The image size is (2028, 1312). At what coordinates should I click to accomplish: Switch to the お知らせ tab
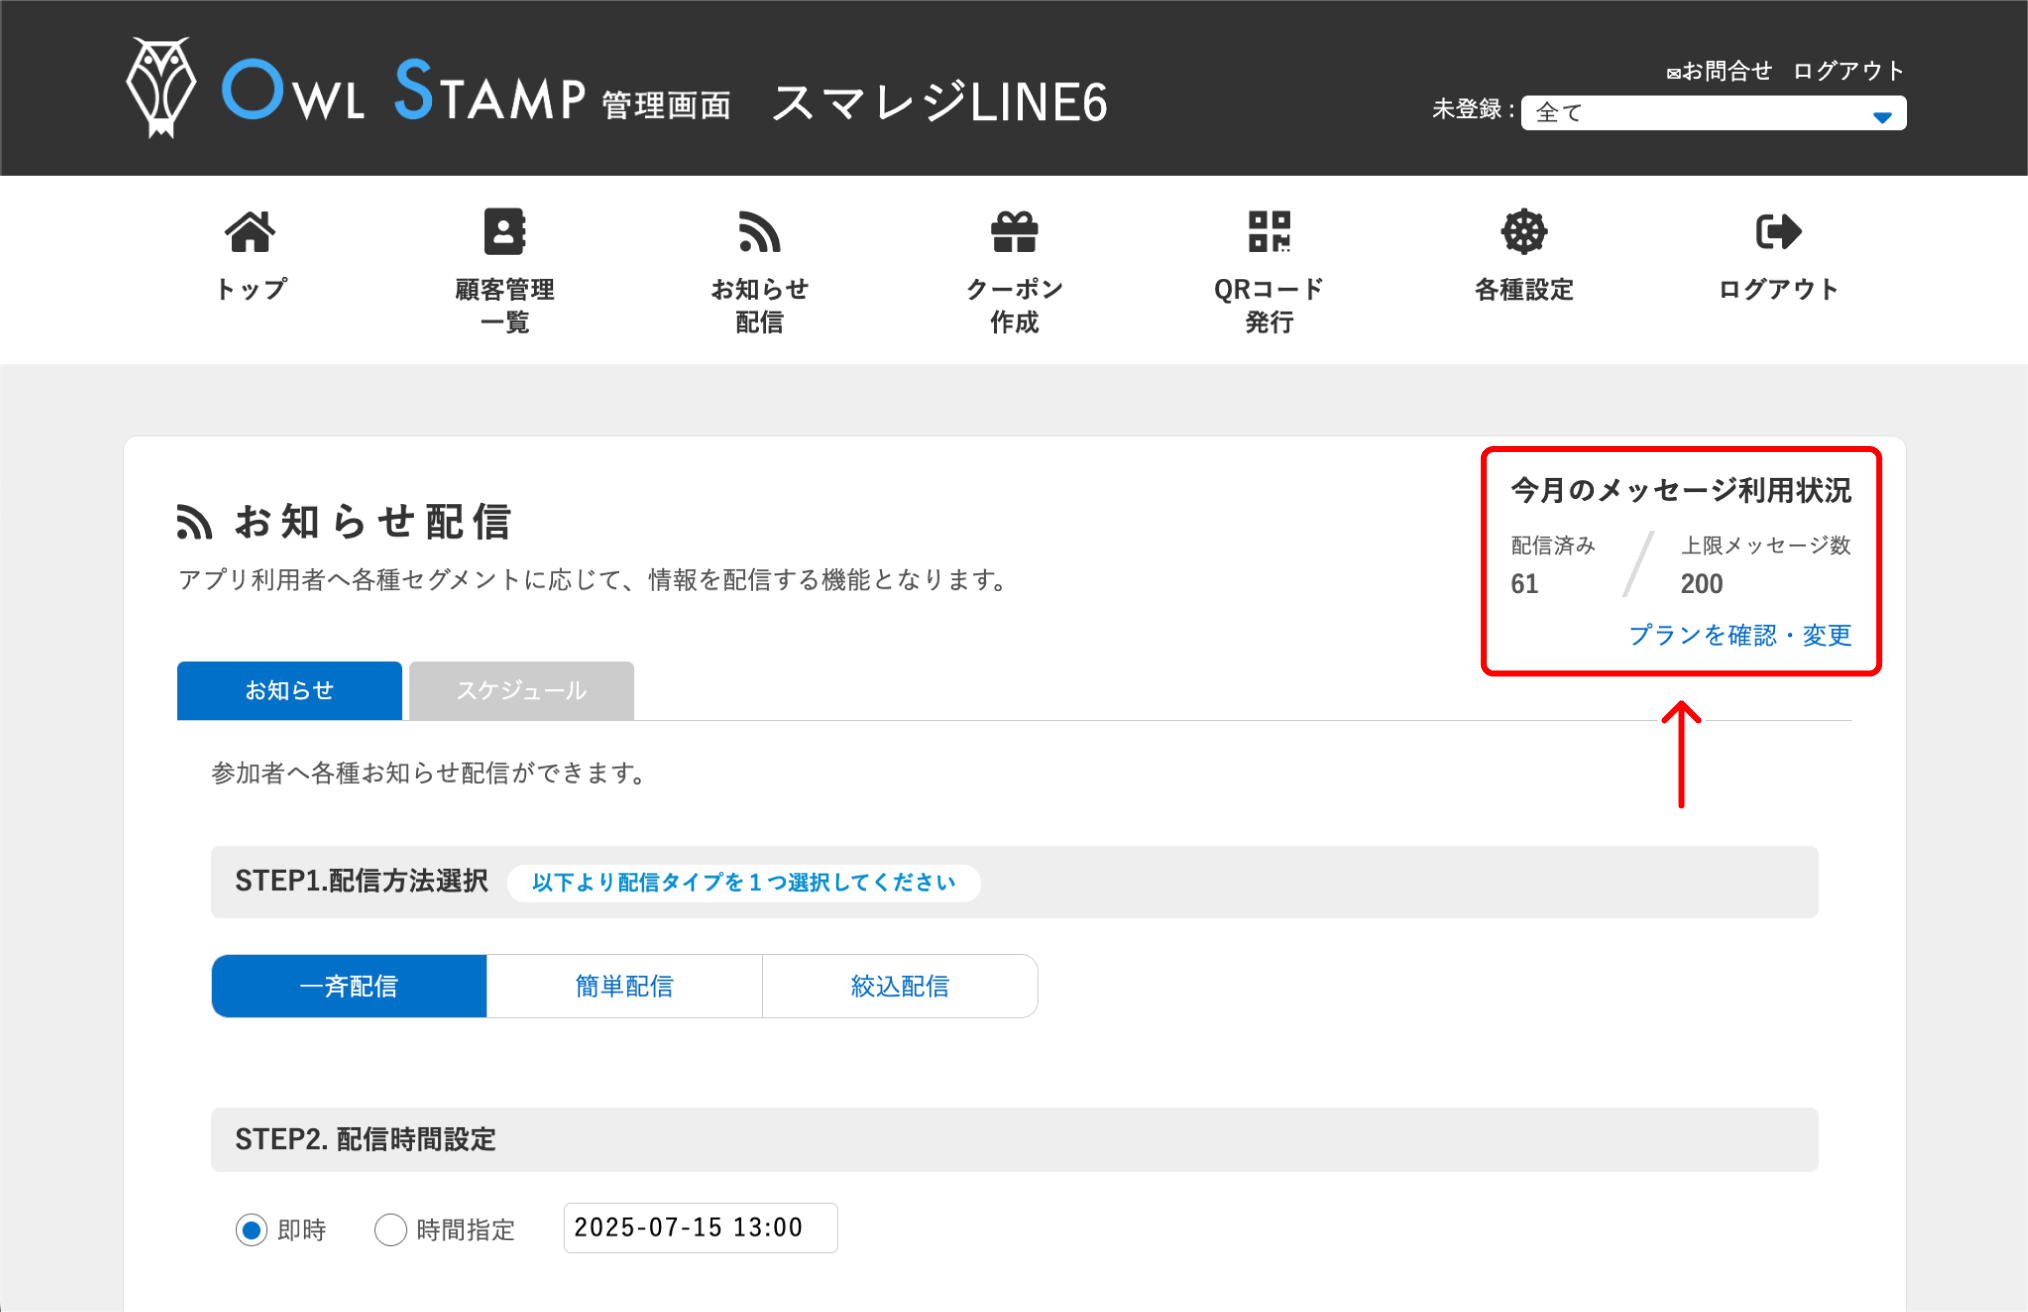pos(289,690)
